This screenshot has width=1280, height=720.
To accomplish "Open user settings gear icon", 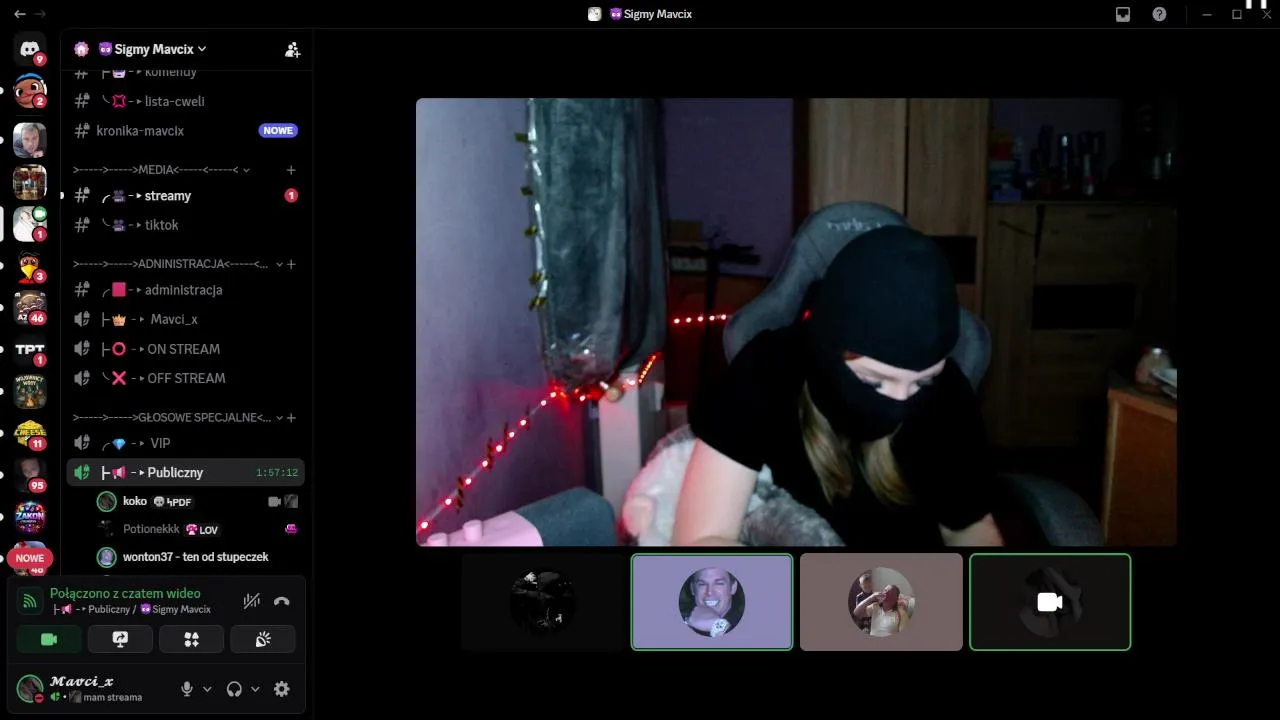I will coord(282,689).
